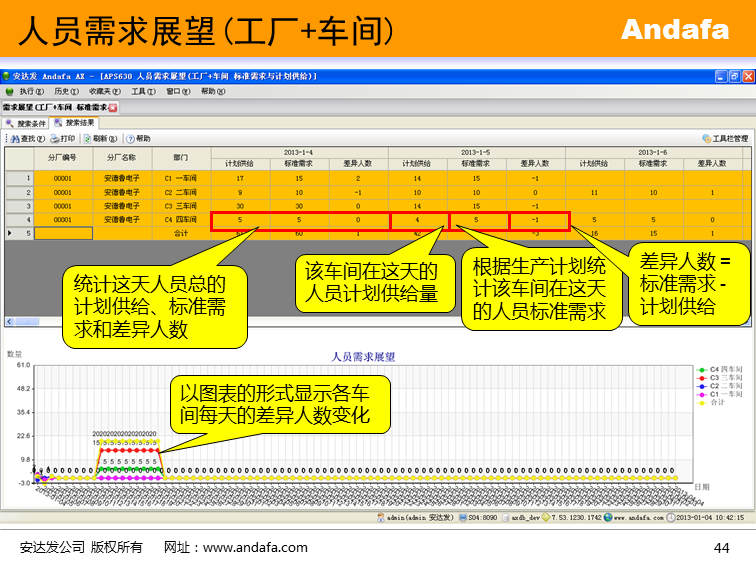
Task: Click the www.andafa.com globe status icon
Action: coord(607,518)
